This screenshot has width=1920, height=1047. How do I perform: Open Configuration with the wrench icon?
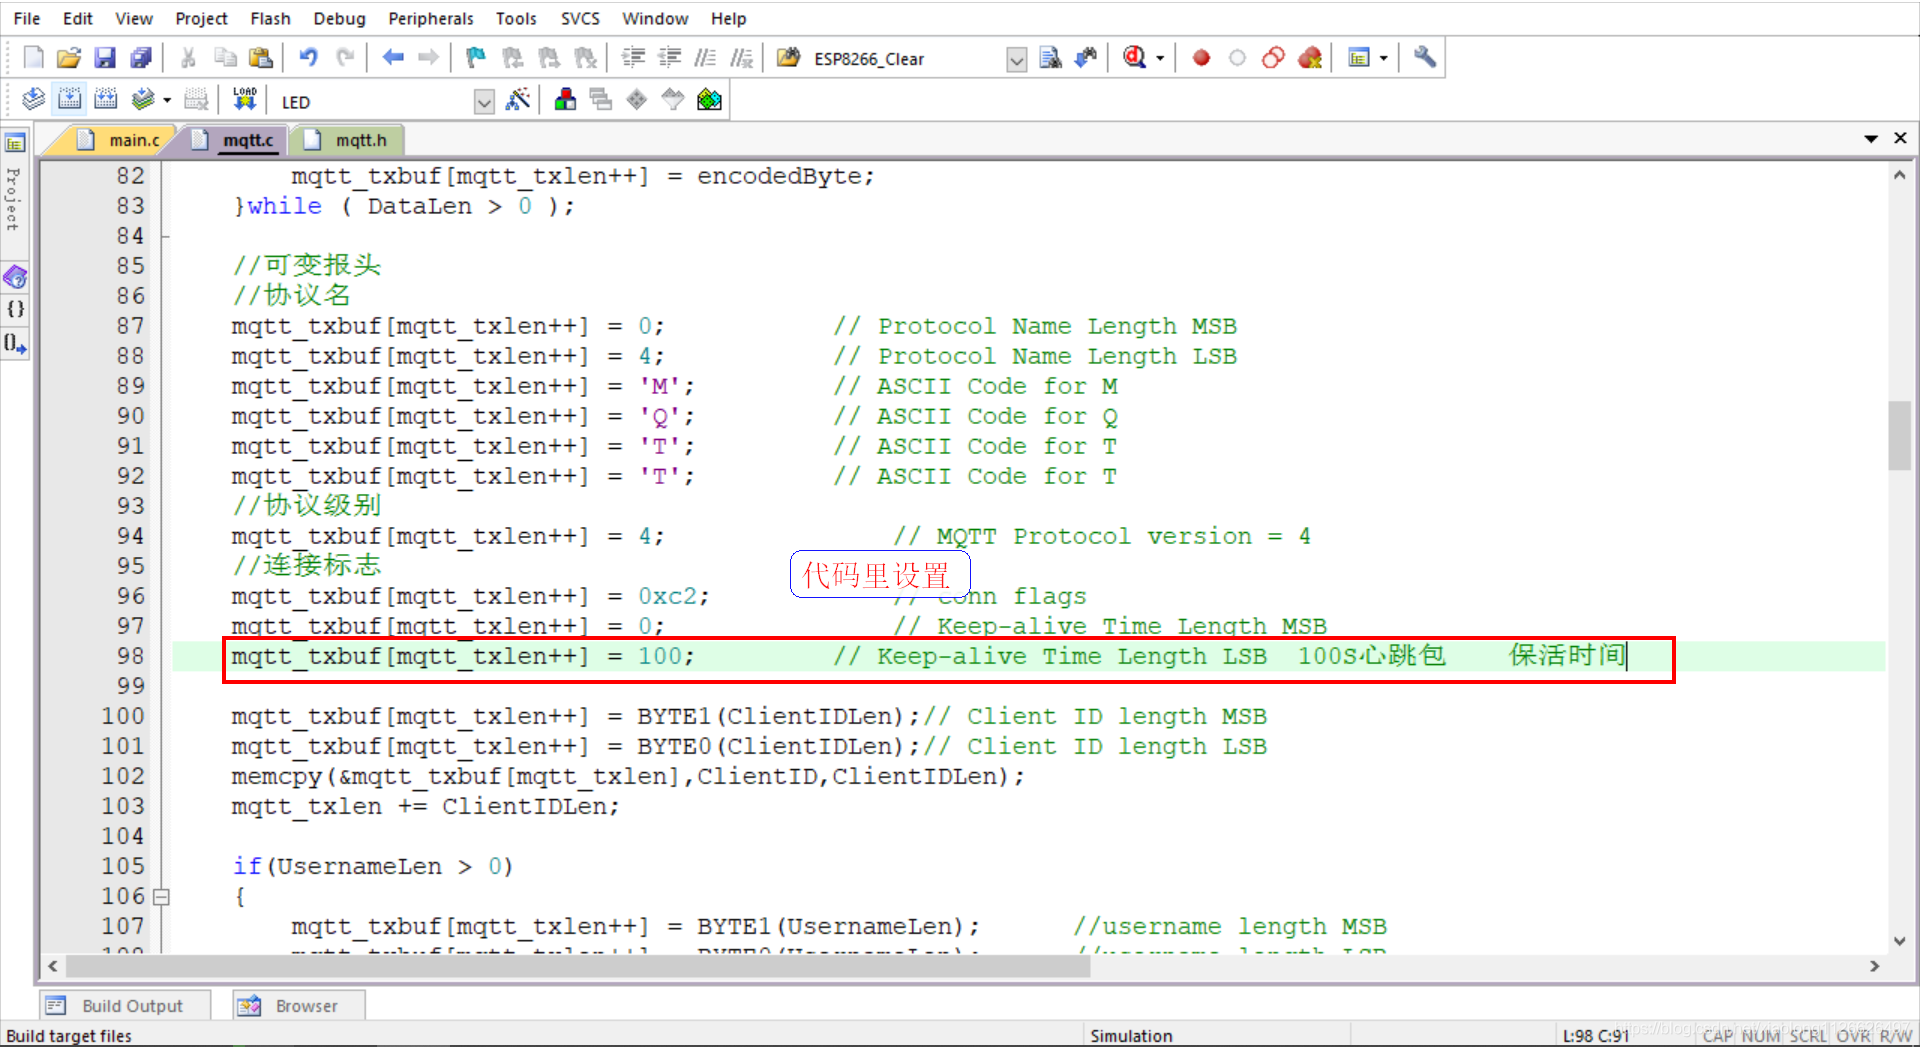(1425, 58)
